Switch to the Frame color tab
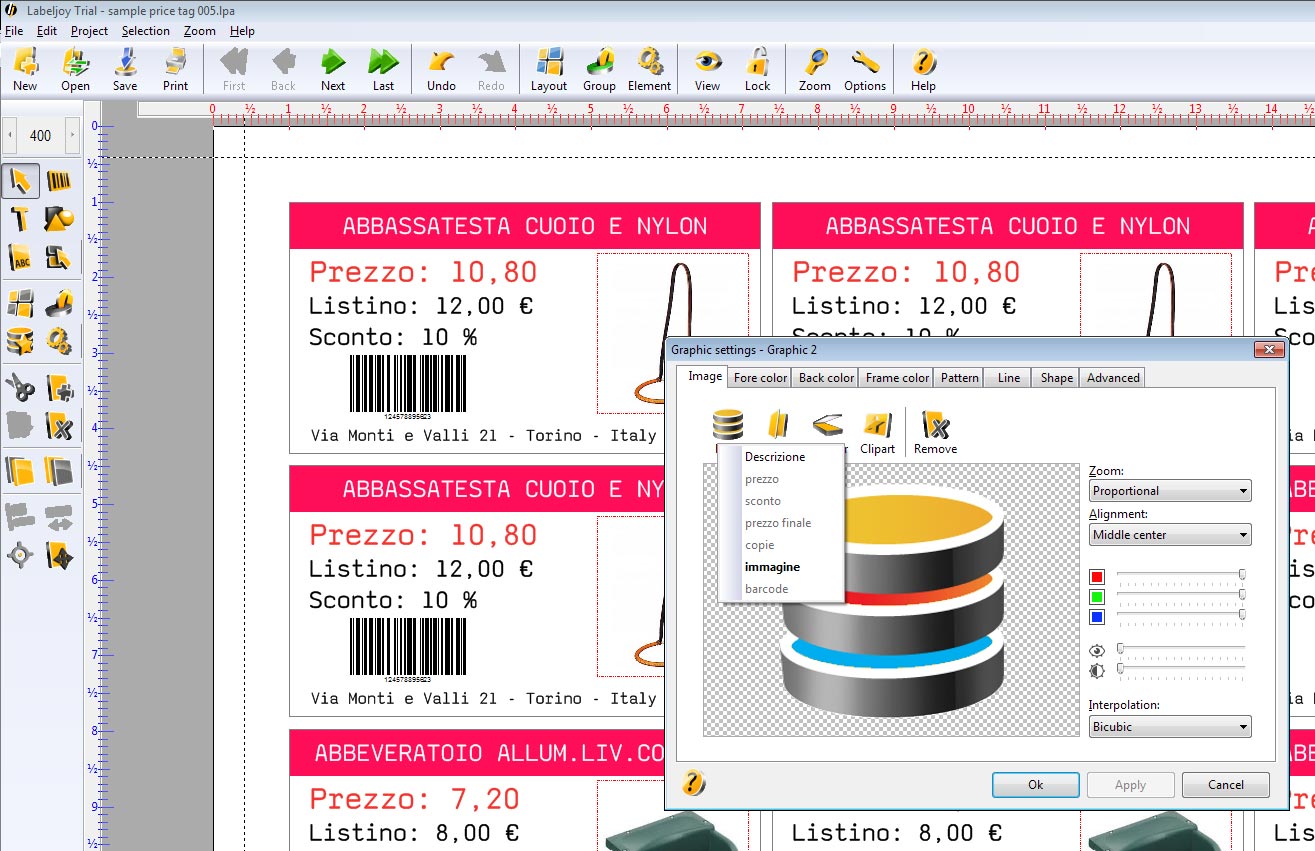This screenshot has height=851, width=1315. pos(897,378)
